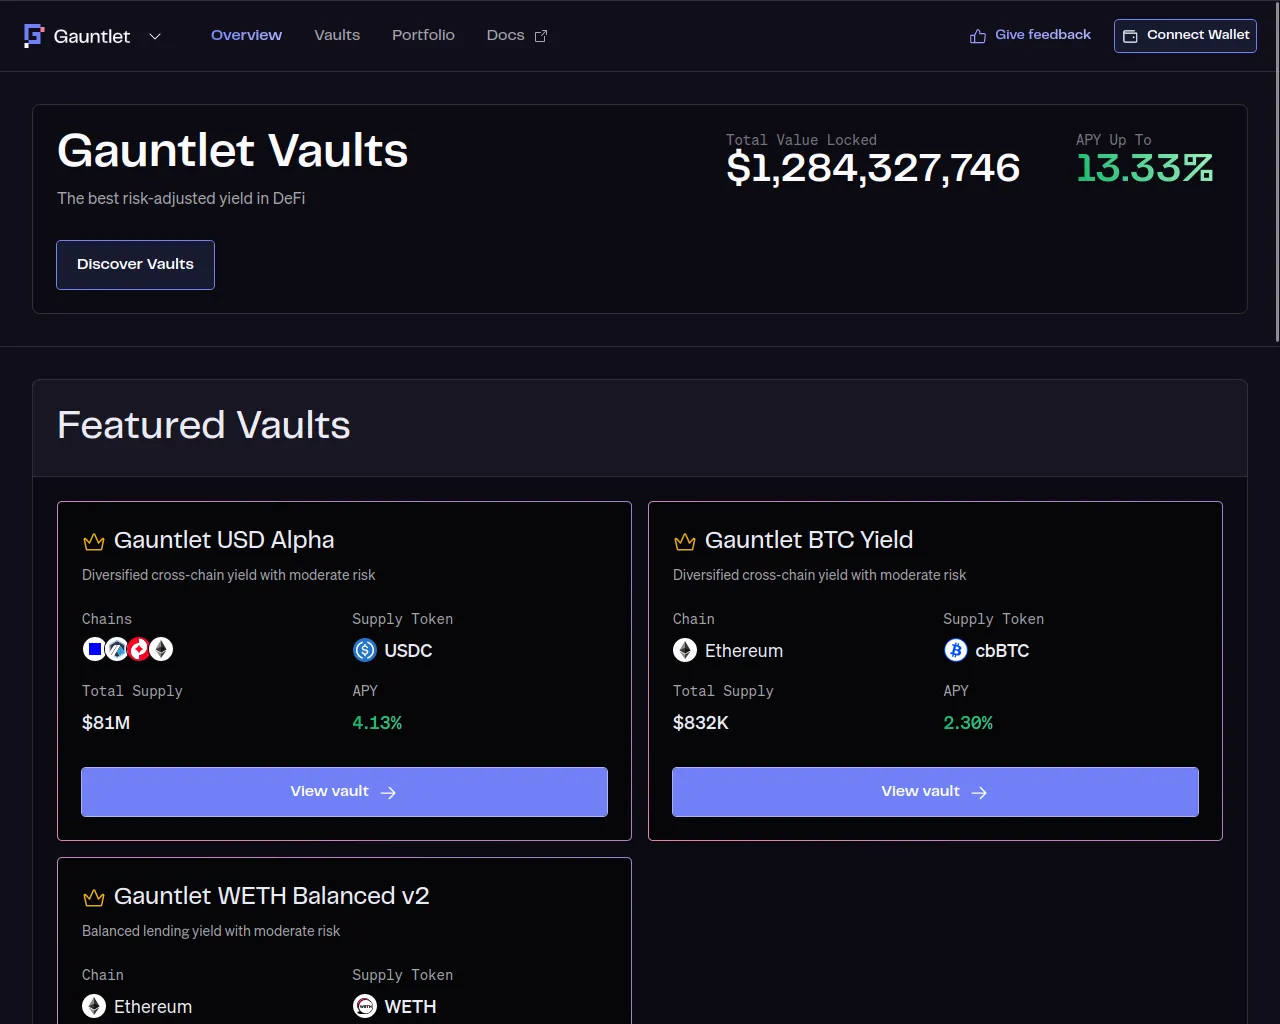Open the Overview tab
This screenshot has width=1280, height=1024.
(x=246, y=35)
